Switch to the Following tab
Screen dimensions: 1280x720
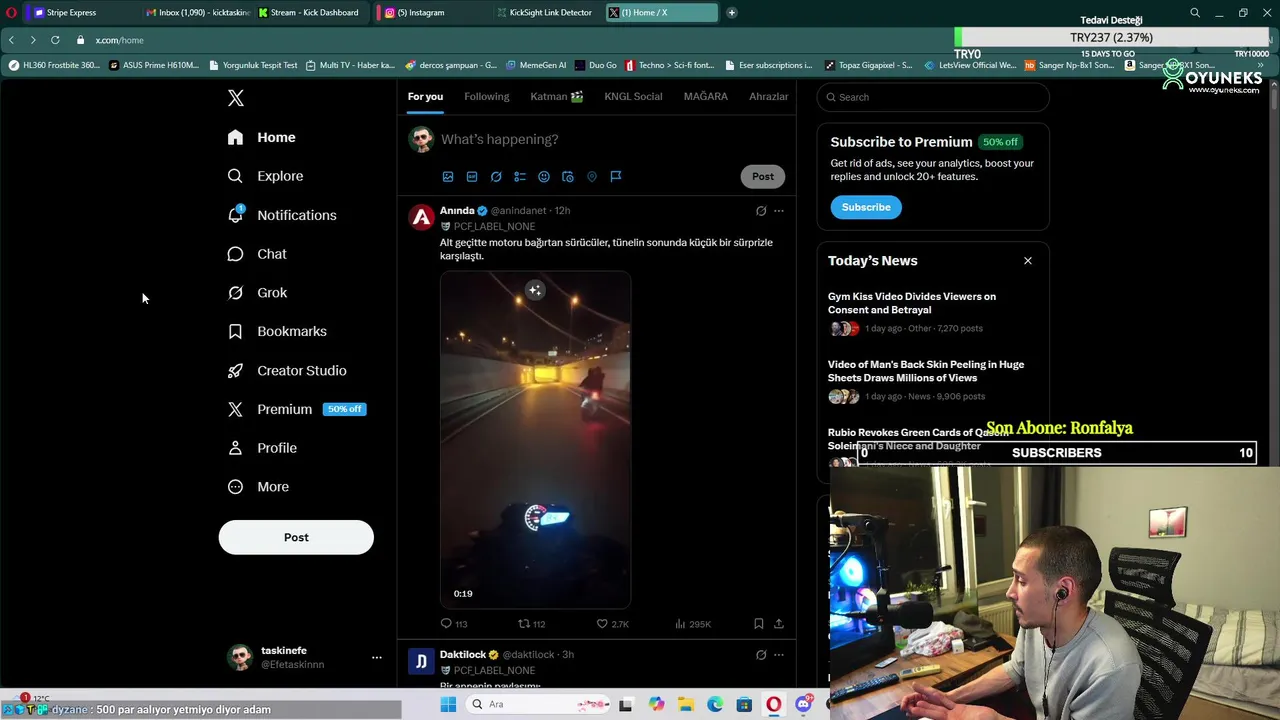(487, 96)
